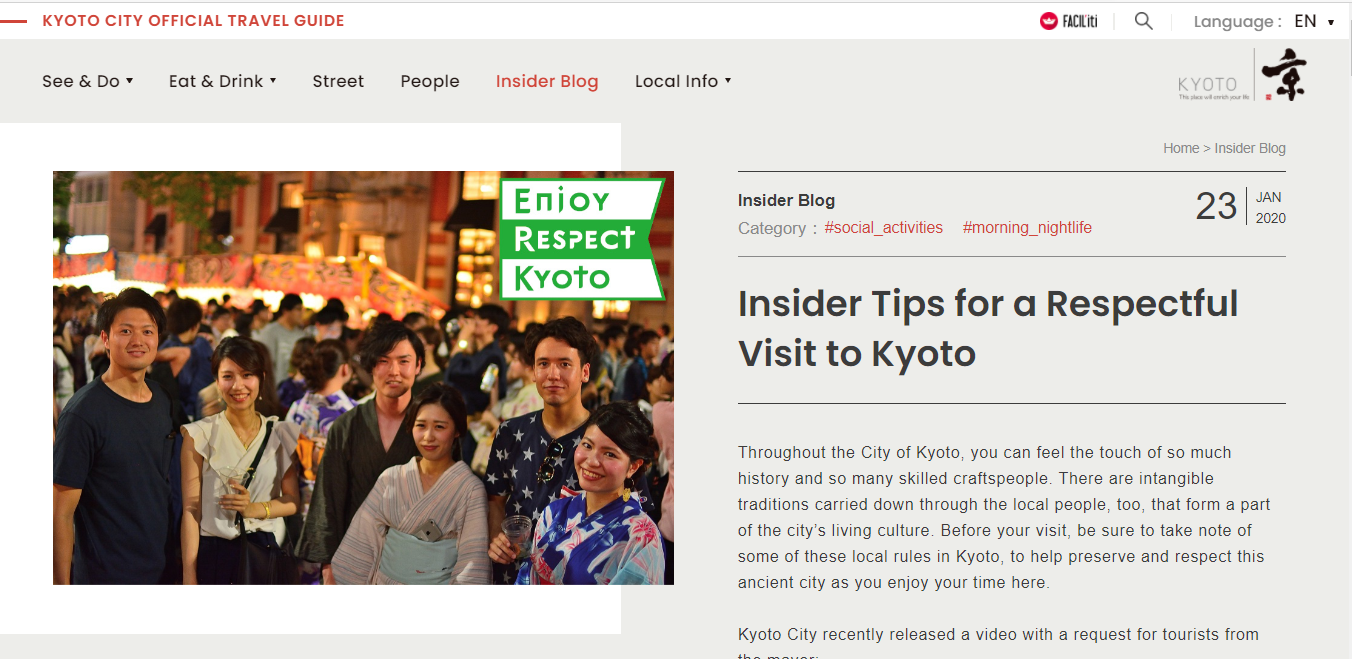This screenshot has width=1352, height=659.
Task: Select the Insider Blog nav item
Action: 547,81
